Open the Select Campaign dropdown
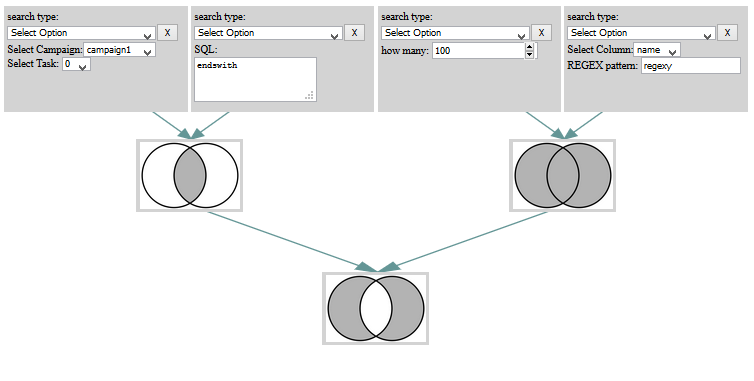 [x=119, y=50]
